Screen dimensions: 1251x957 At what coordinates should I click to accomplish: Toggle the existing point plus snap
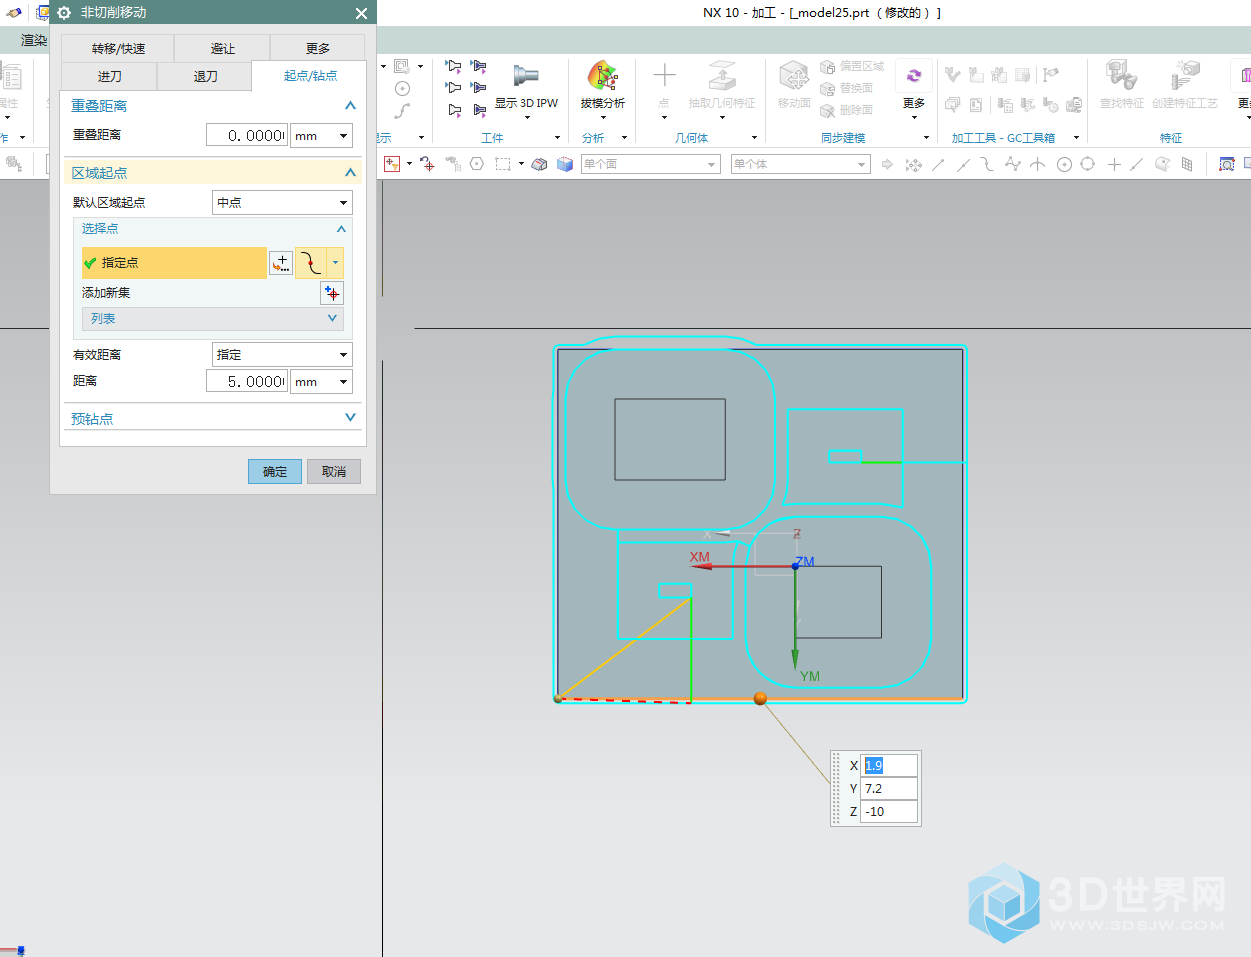click(1114, 164)
